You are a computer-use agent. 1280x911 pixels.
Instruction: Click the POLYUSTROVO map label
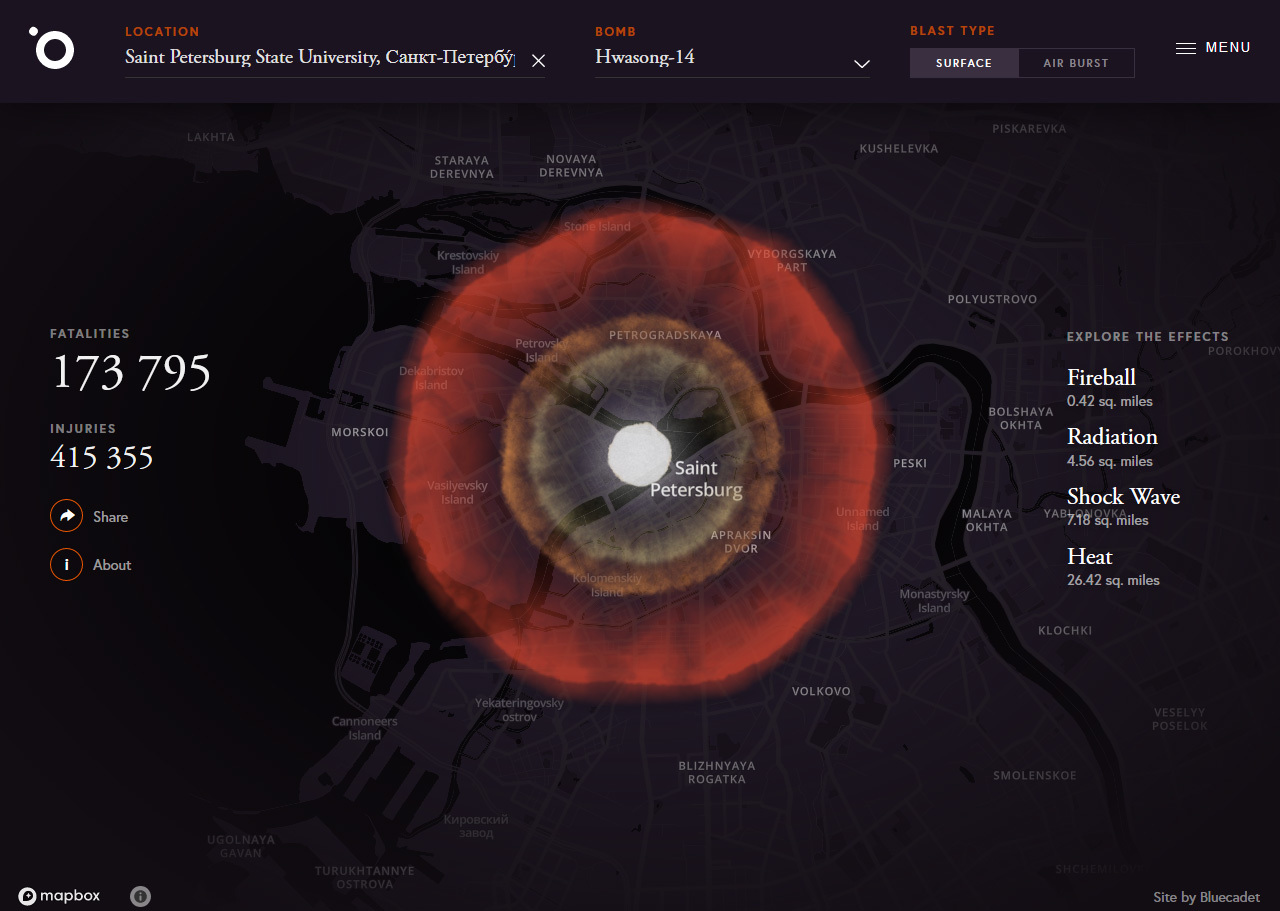[x=992, y=299]
